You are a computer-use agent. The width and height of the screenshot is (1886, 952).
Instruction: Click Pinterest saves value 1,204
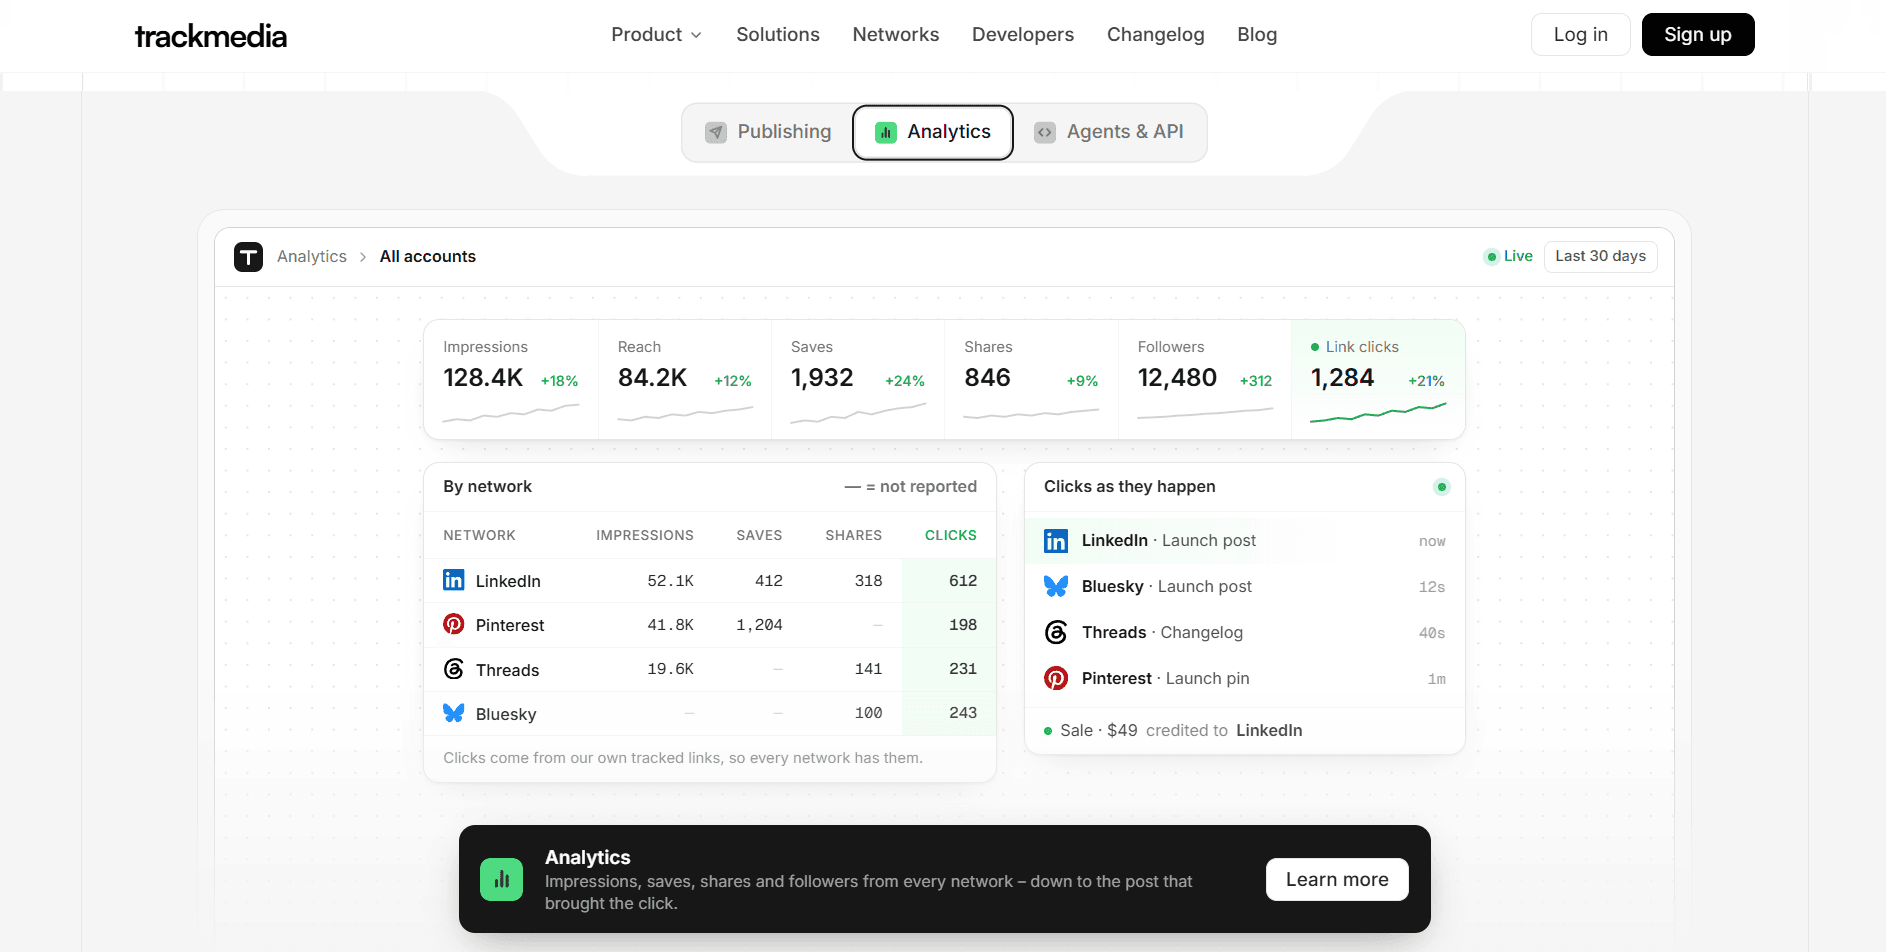pyautogui.click(x=759, y=625)
